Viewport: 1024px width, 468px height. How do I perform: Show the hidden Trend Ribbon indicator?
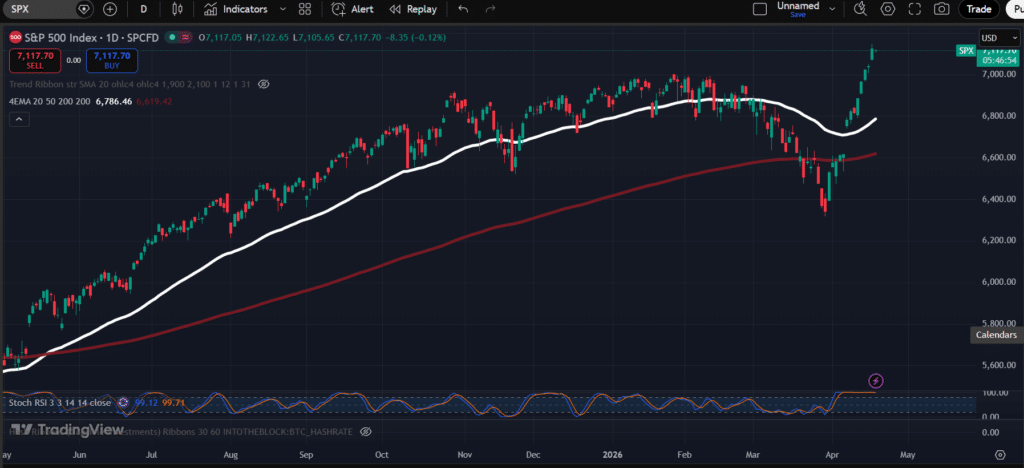(x=264, y=85)
